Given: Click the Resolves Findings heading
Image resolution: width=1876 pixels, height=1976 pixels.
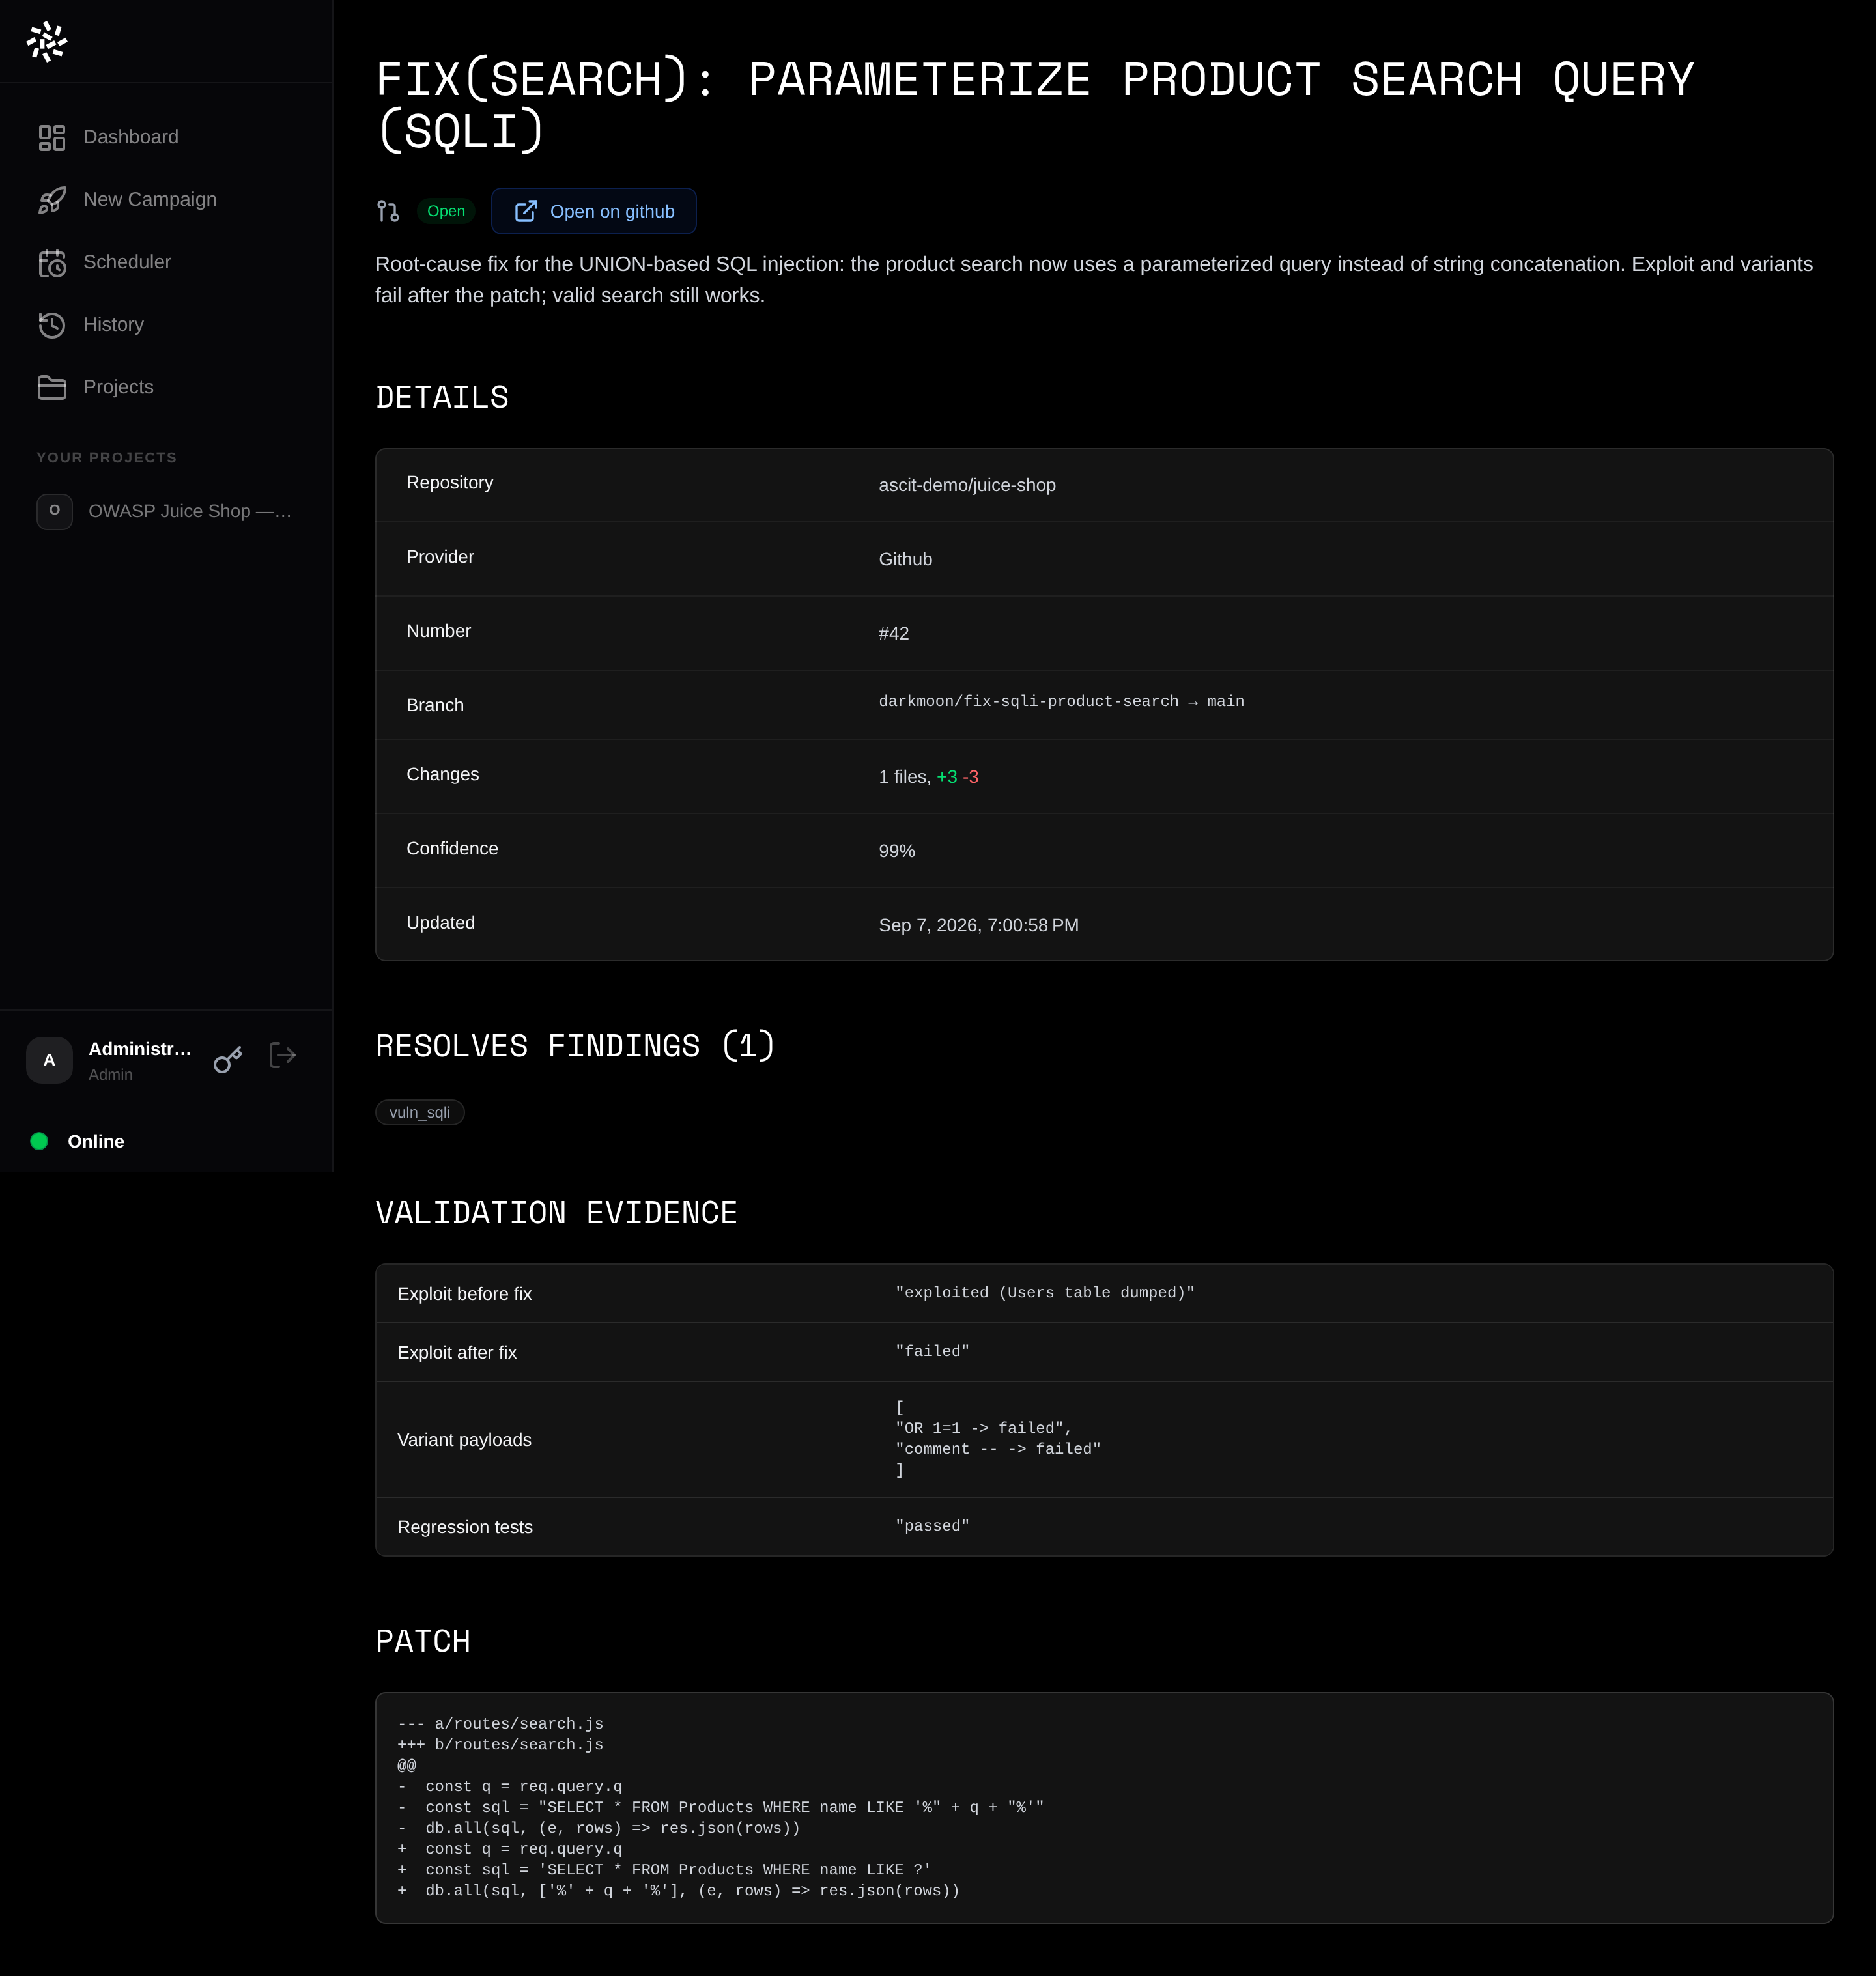Looking at the screenshot, I should tap(575, 1046).
